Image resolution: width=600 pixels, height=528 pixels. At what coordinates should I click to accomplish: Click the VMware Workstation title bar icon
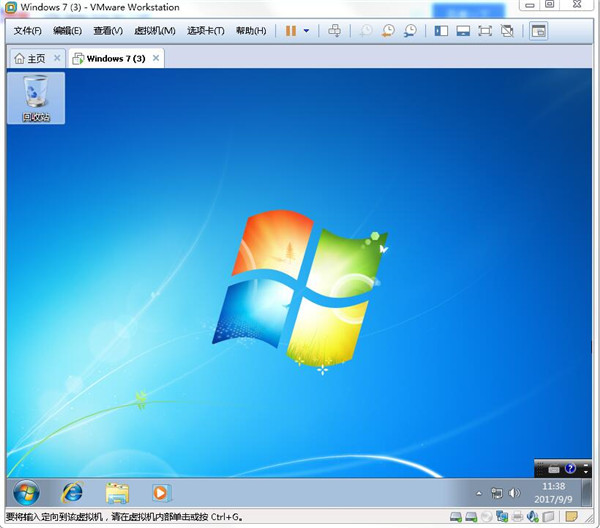click(x=10, y=7)
